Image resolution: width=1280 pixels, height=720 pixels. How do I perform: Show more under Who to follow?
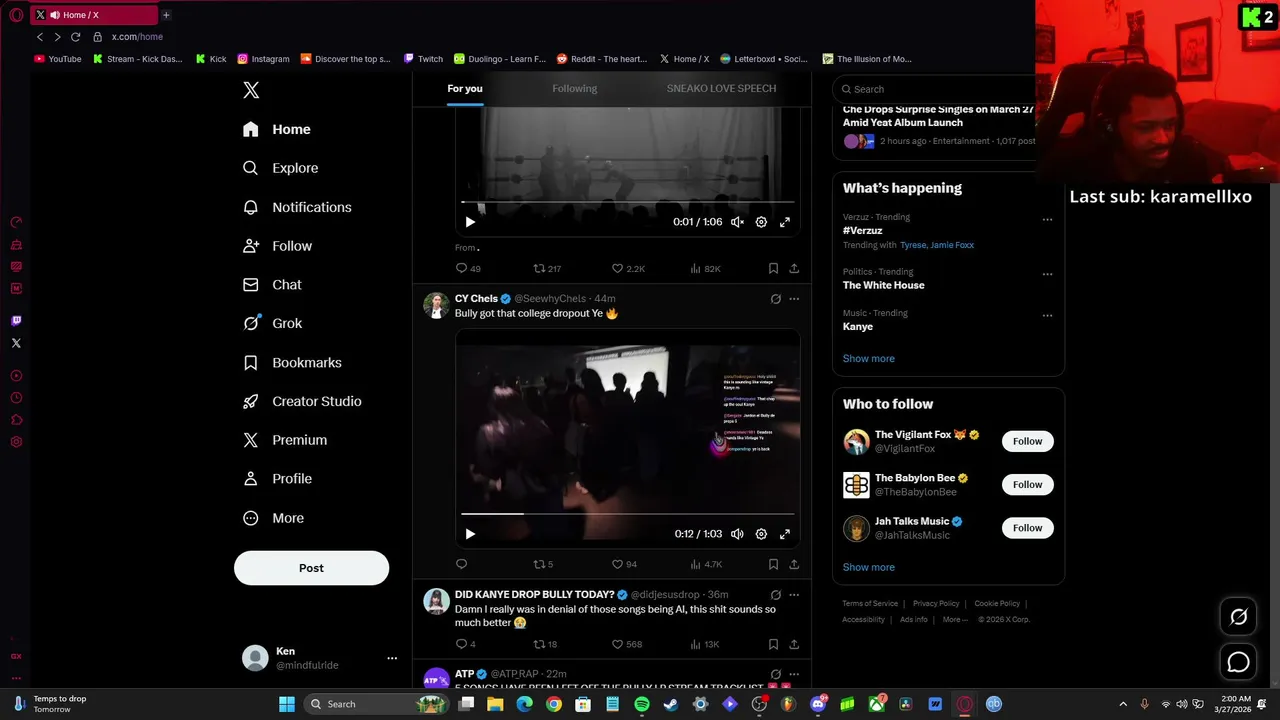click(x=868, y=567)
